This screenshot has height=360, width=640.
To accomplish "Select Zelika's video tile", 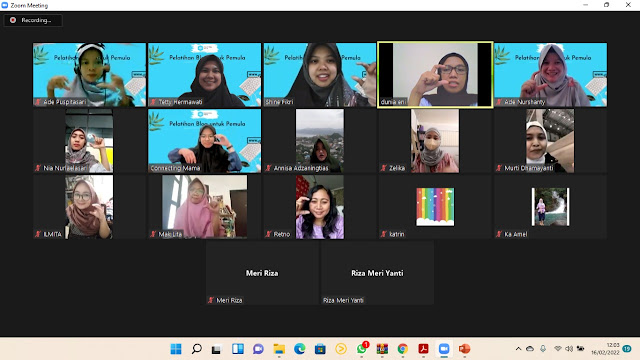I will (x=435, y=141).
